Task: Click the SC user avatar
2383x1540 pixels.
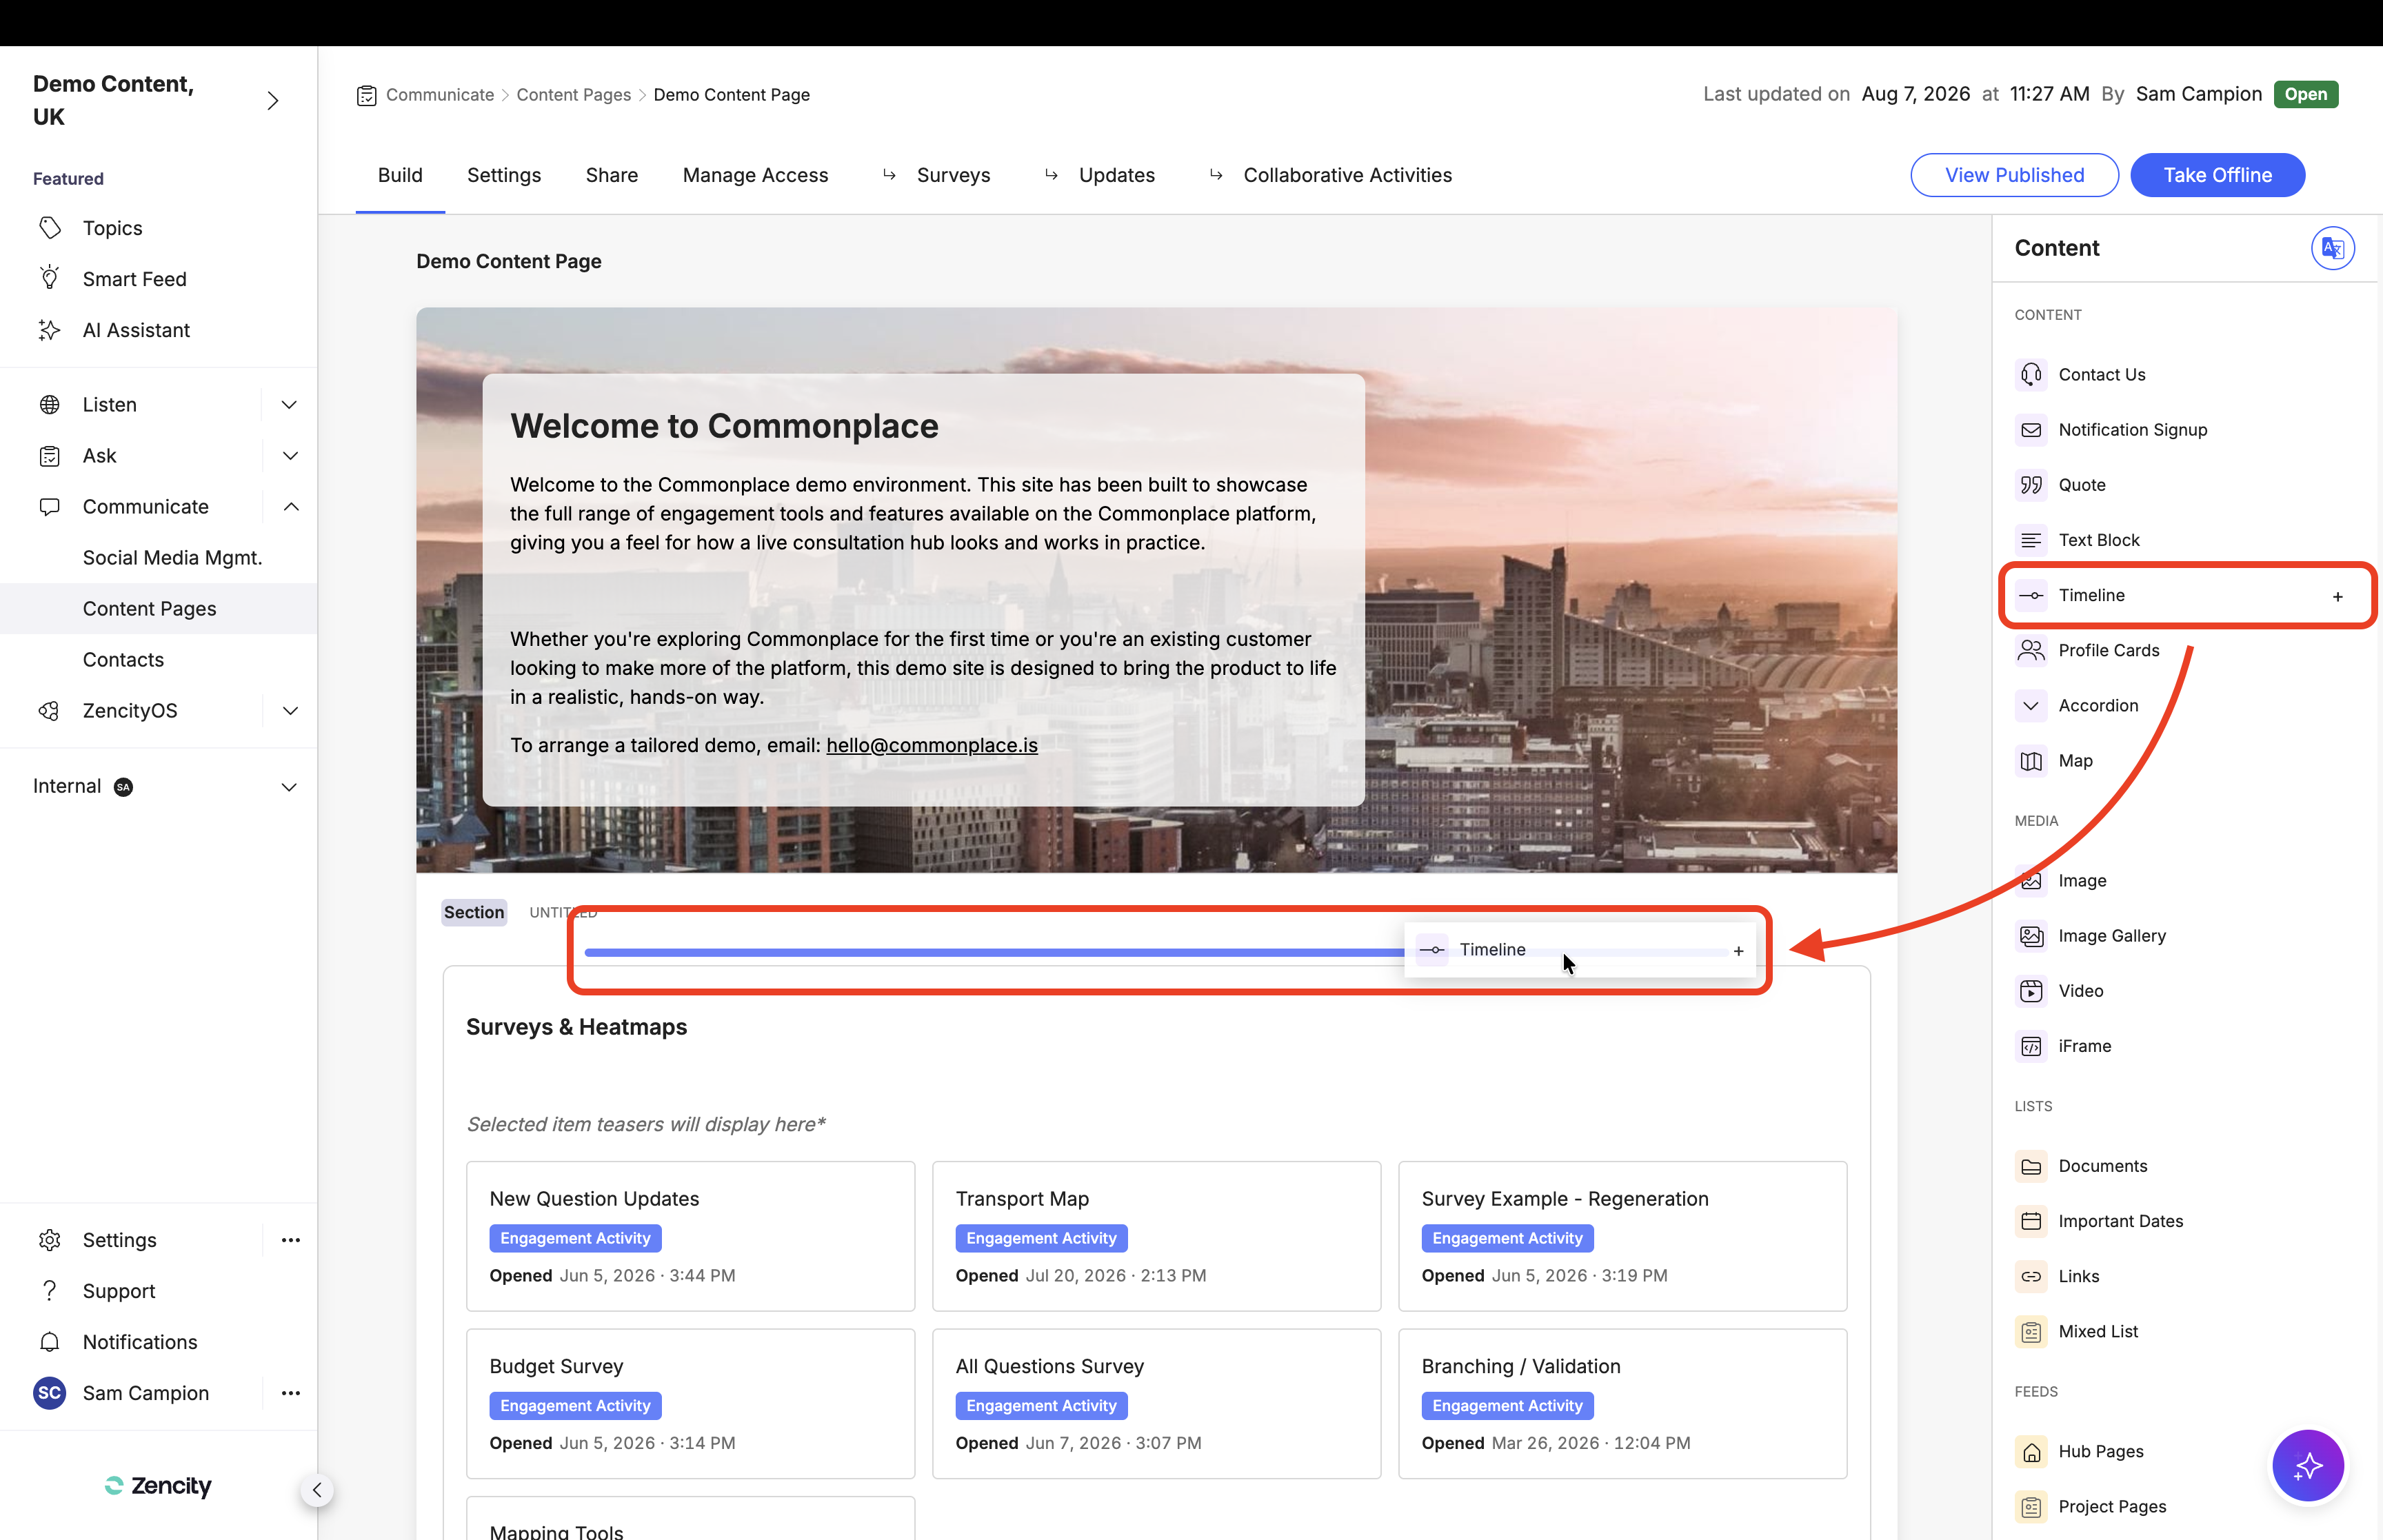Action: pos(50,1393)
